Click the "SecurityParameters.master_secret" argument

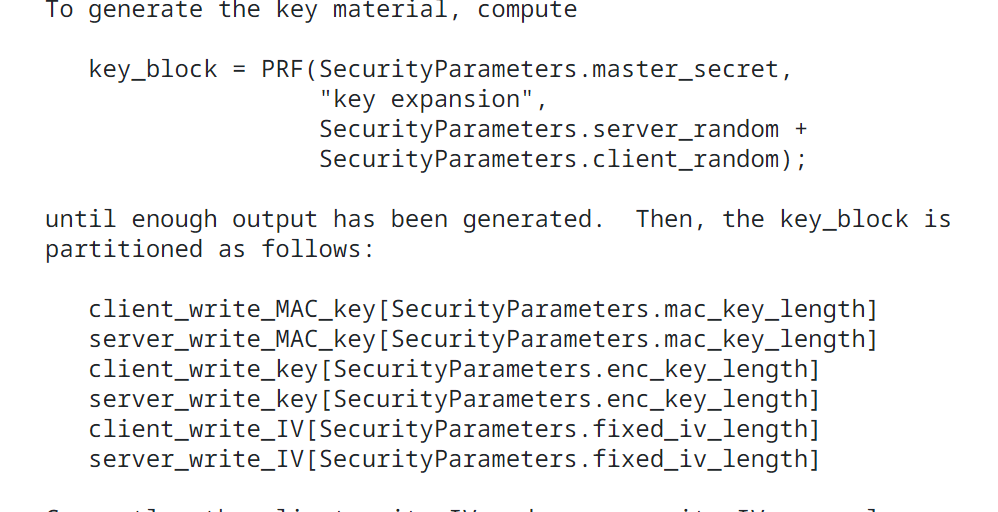[549, 69]
